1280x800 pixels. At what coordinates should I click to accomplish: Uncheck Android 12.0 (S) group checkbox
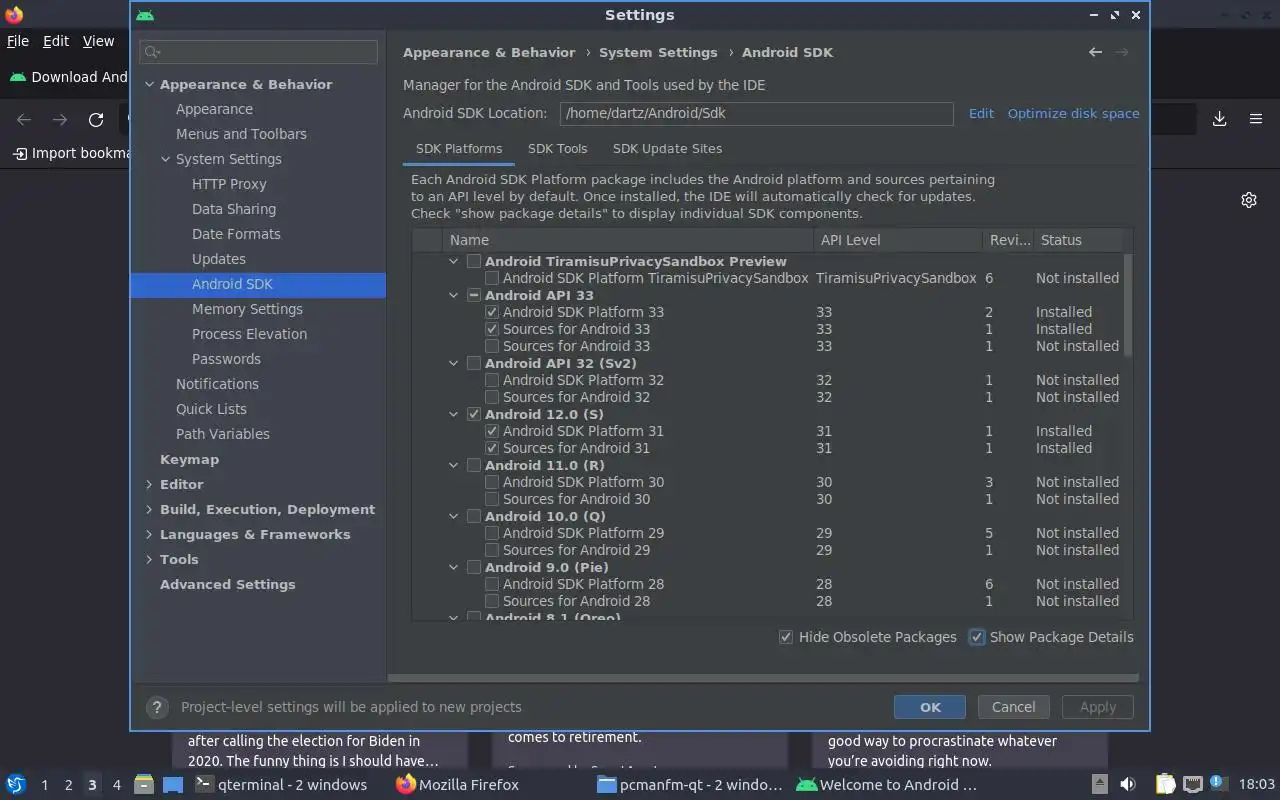click(x=474, y=414)
